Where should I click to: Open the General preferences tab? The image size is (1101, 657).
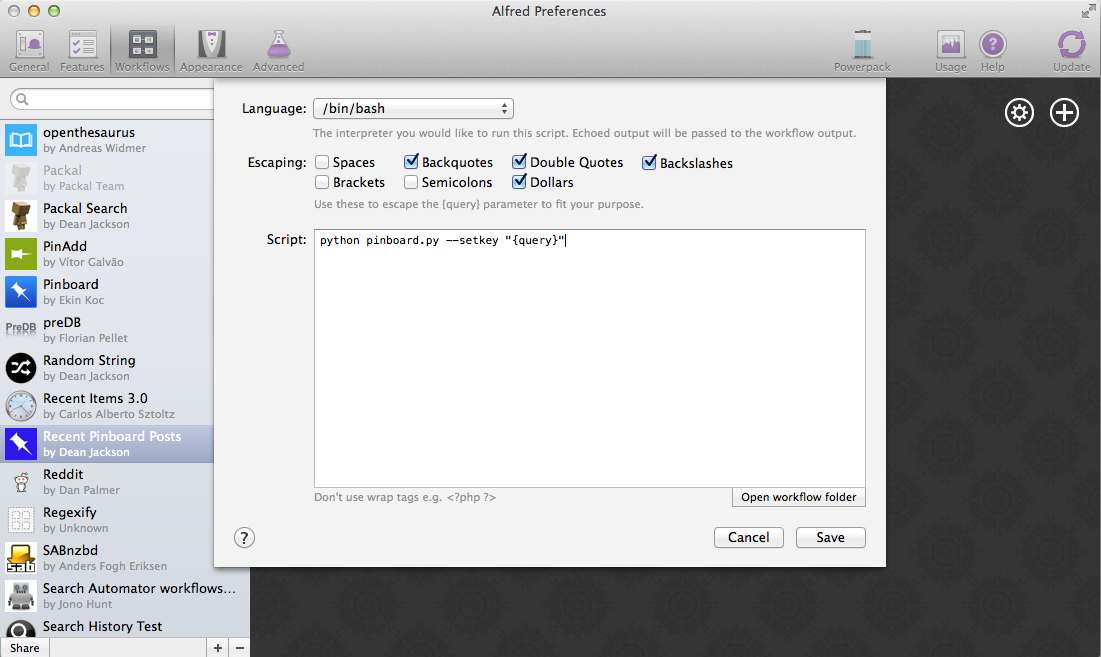pos(29,51)
